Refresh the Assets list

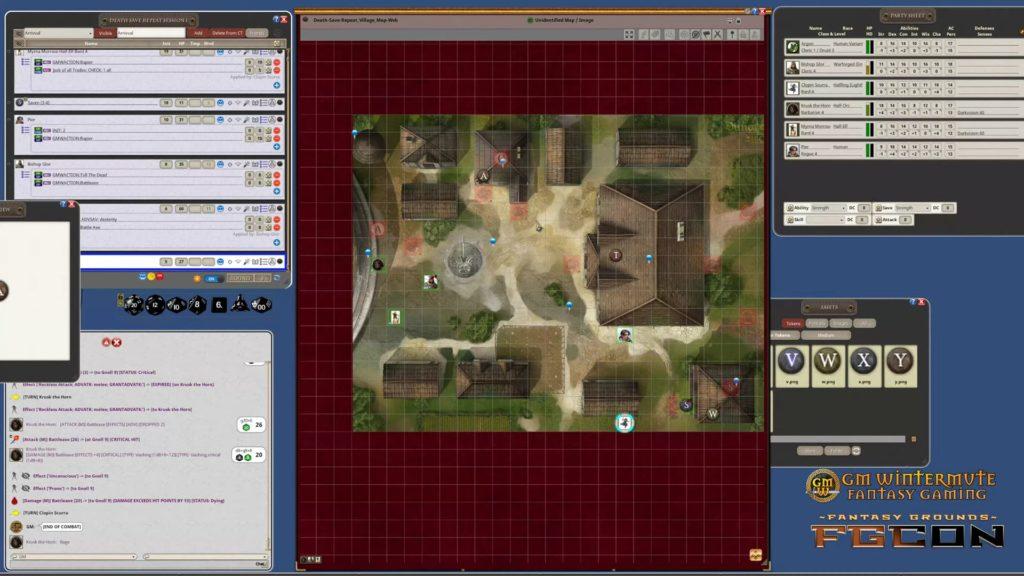coord(856,451)
